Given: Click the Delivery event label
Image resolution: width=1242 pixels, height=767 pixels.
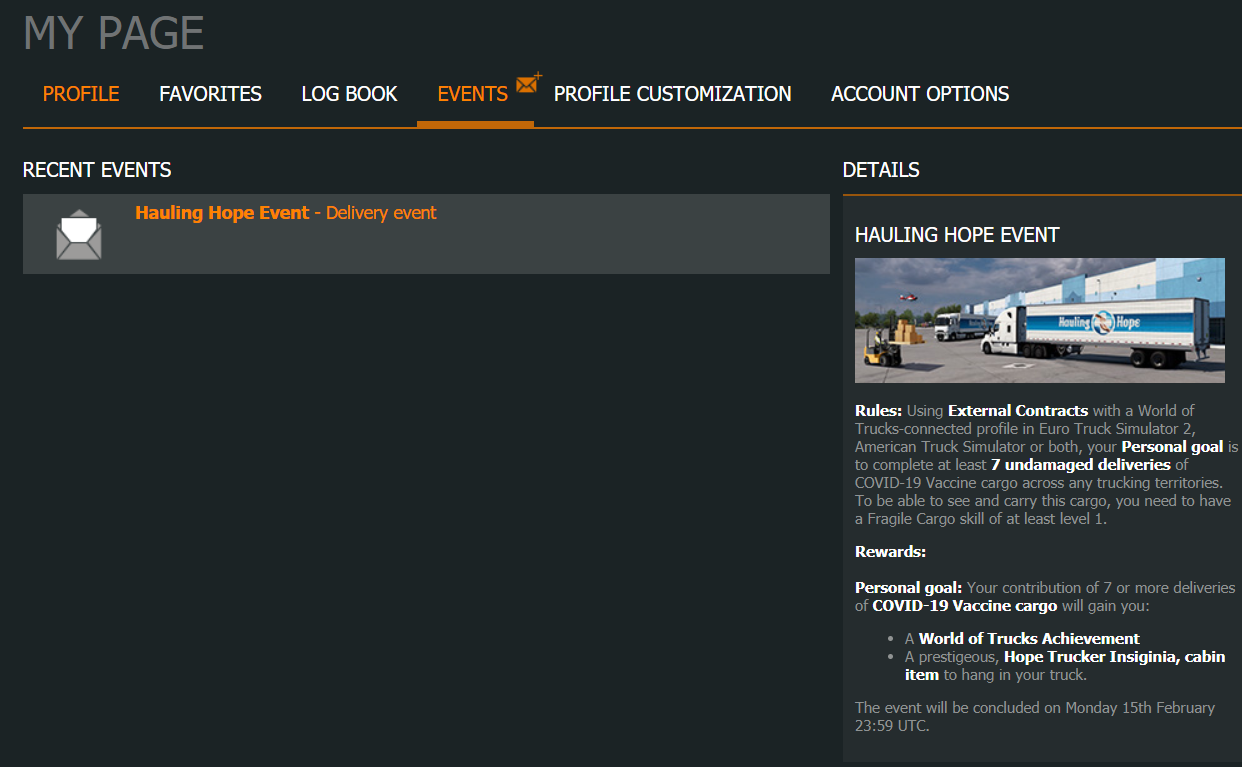Looking at the screenshot, I should (381, 213).
